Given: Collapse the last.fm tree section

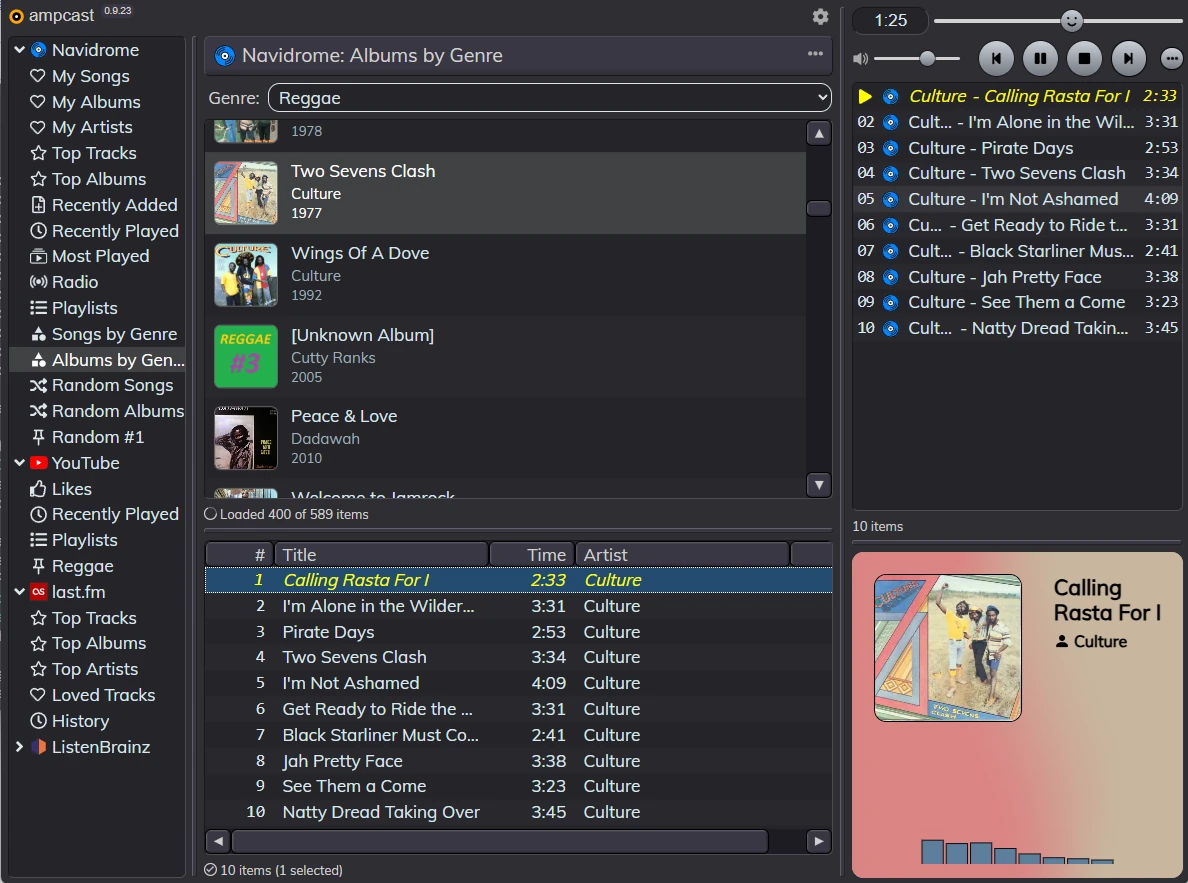Looking at the screenshot, I should coord(19,592).
